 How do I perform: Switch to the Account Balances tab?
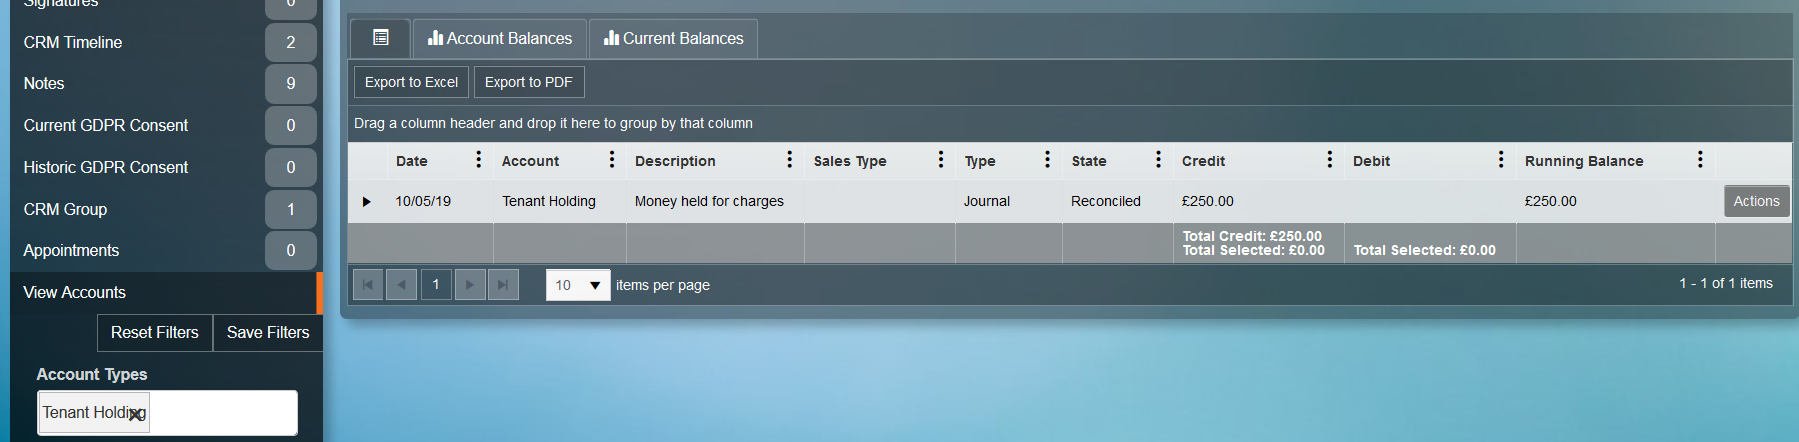[x=500, y=38]
